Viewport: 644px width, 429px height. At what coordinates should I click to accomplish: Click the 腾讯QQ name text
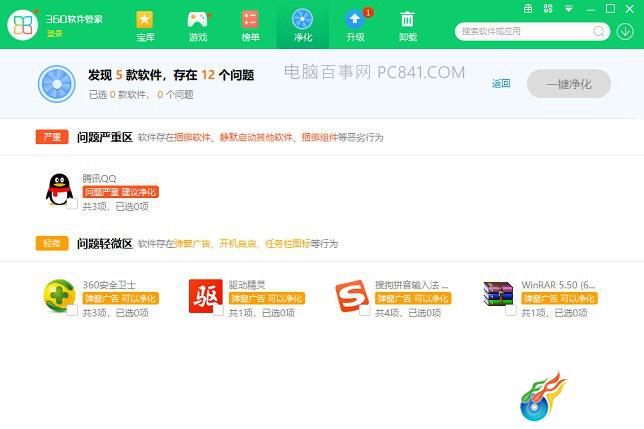(99, 179)
